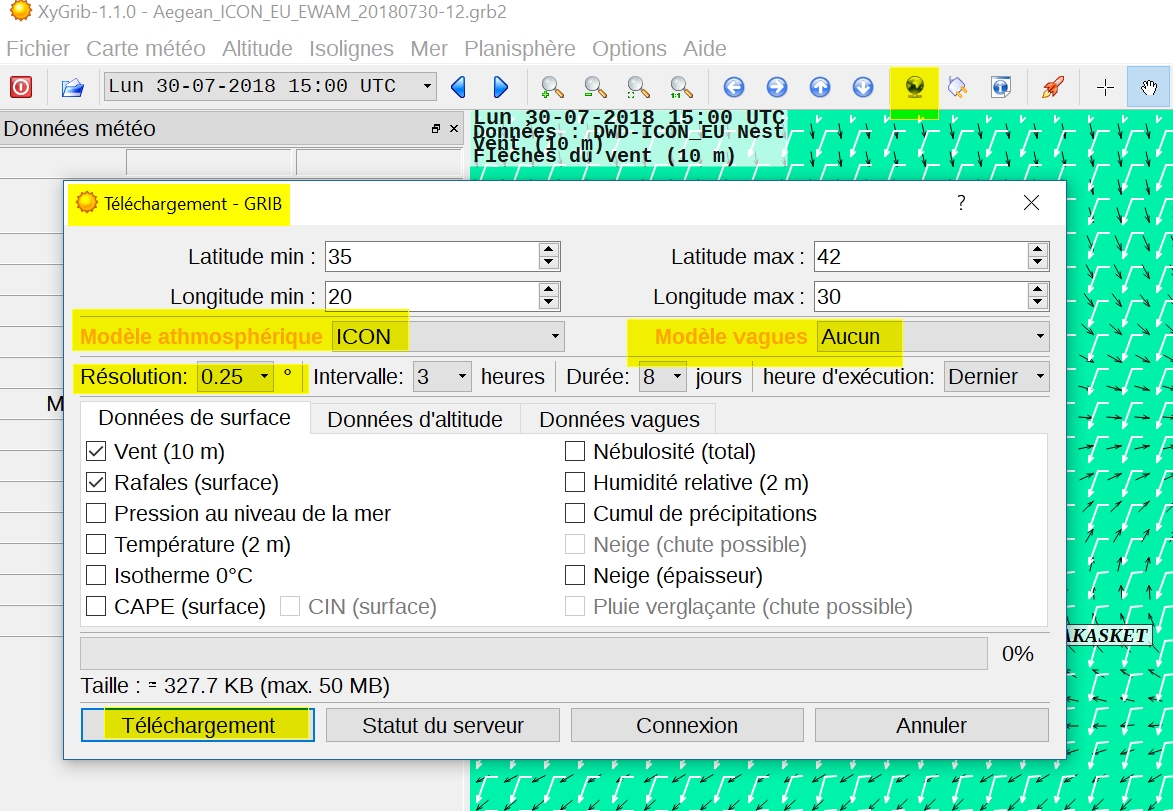Screen dimensions: 1173x811
Task: Toggle Humidité relative (2 m) checkbox
Action: tap(575, 483)
